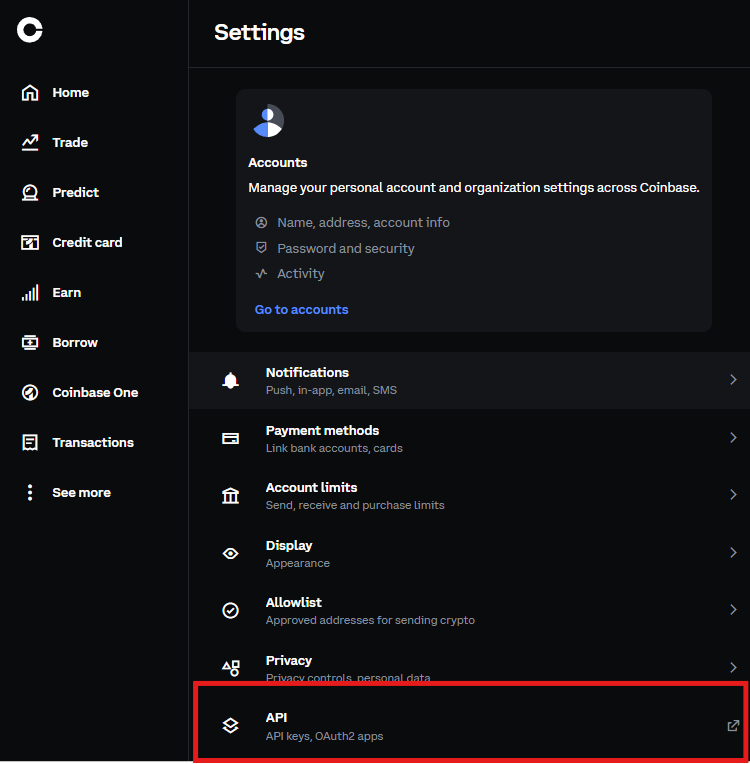This screenshot has width=750, height=764.
Task: Click 'Manage your personal account' description text
Action: tap(474, 188)
